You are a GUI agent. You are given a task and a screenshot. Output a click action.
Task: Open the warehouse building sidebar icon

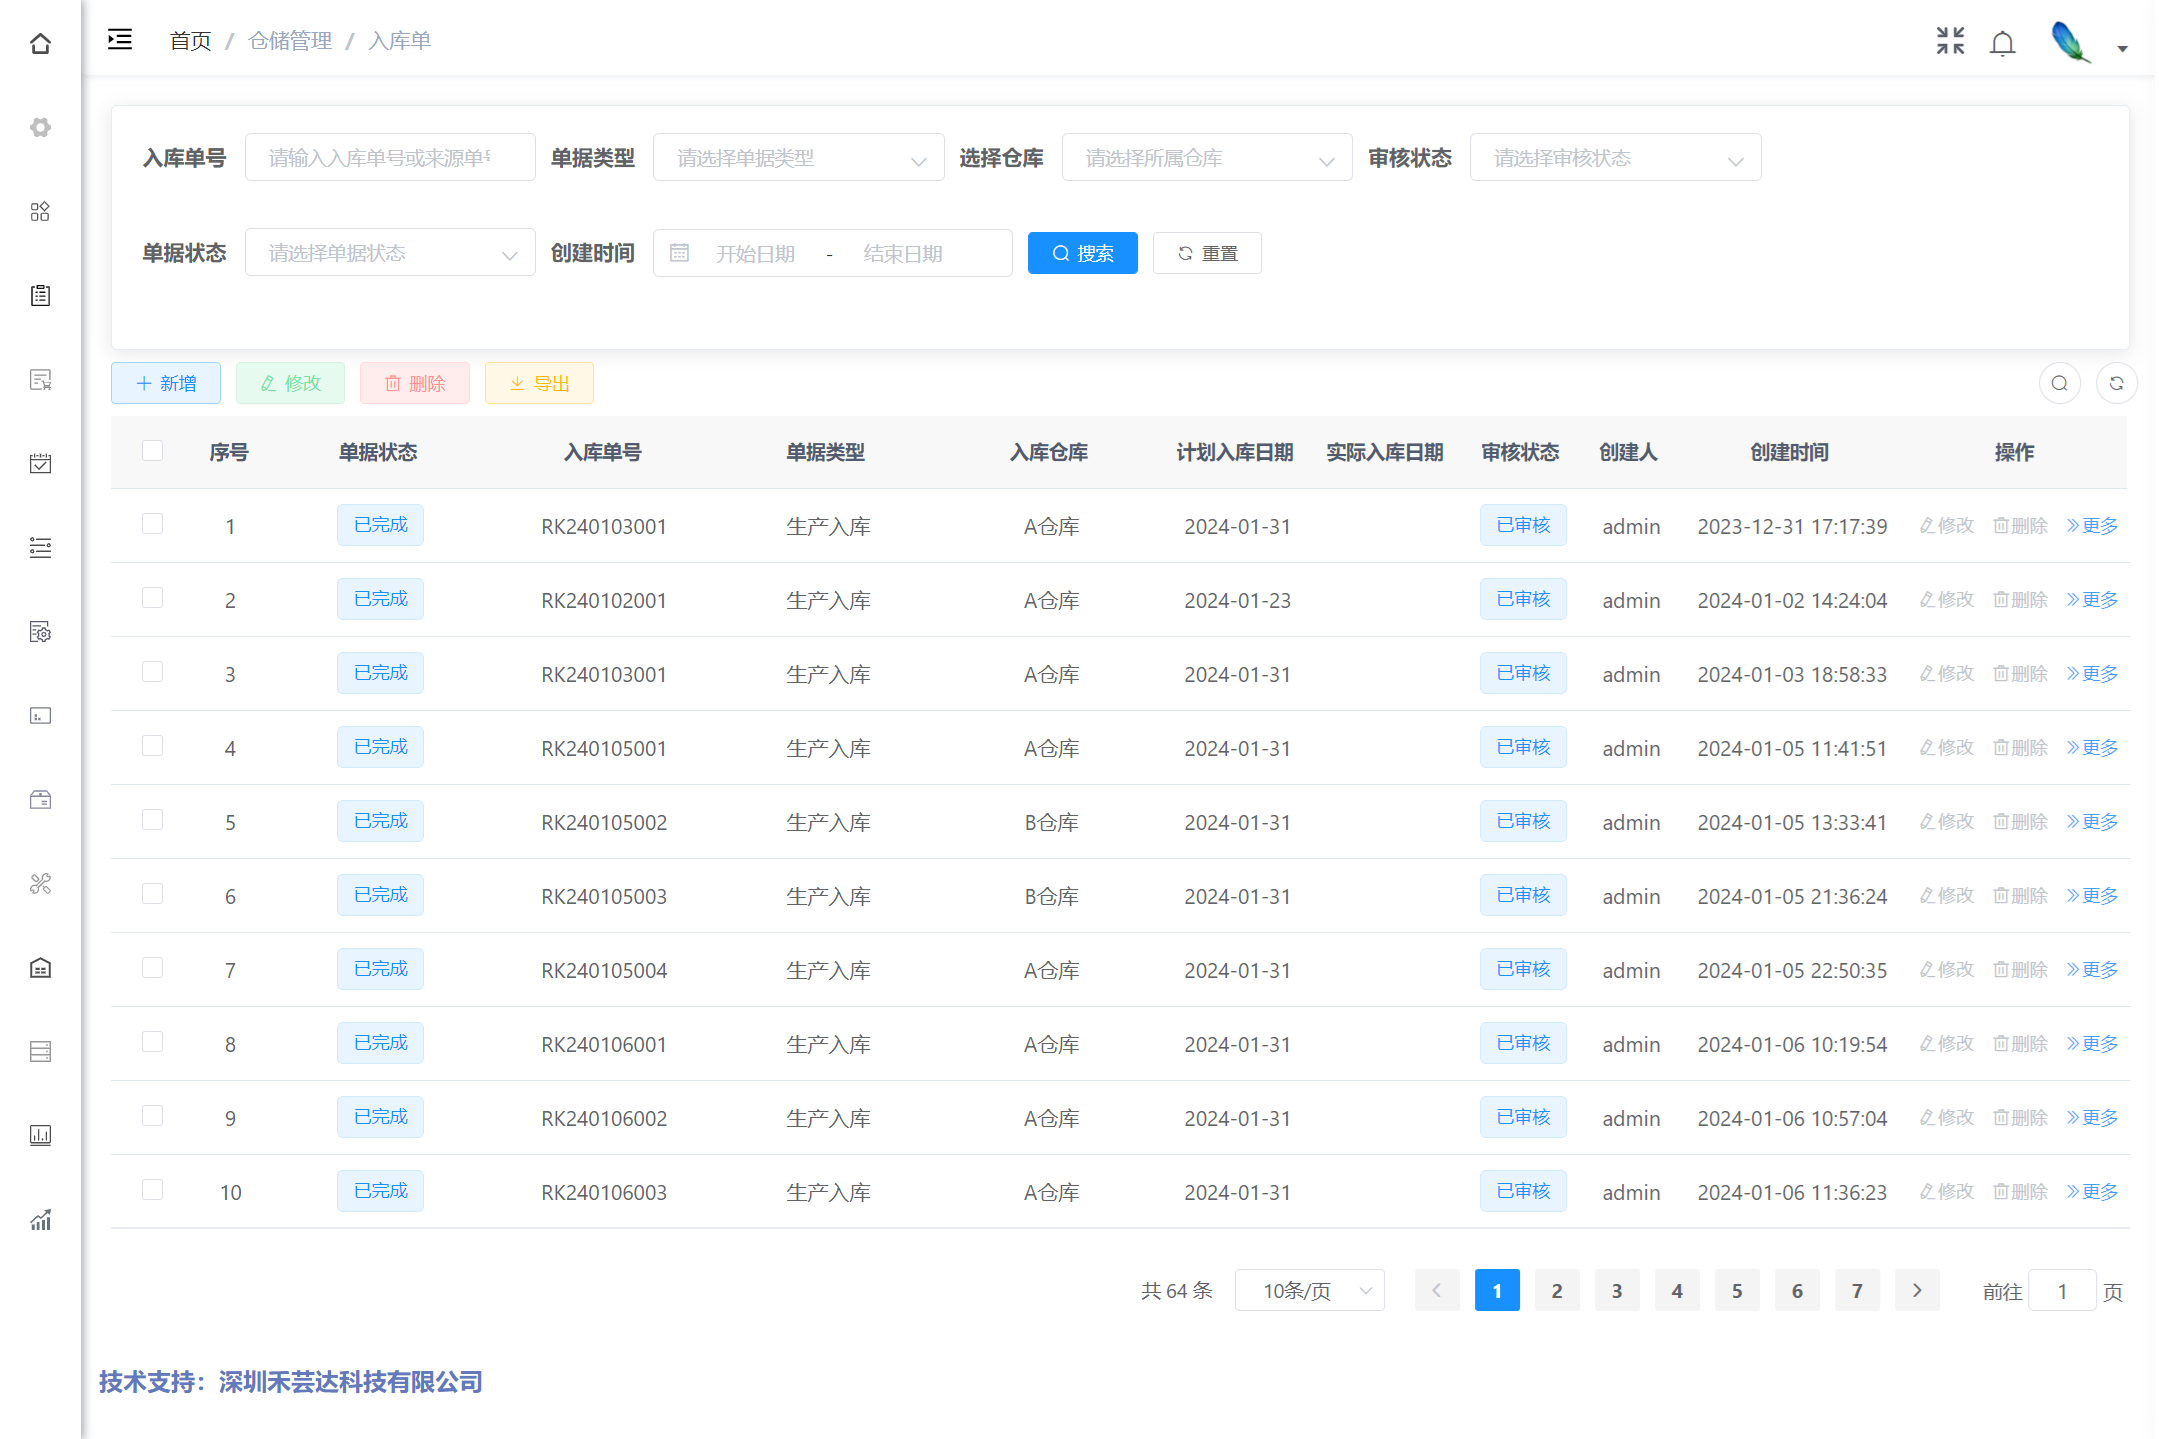coord(40,967)
